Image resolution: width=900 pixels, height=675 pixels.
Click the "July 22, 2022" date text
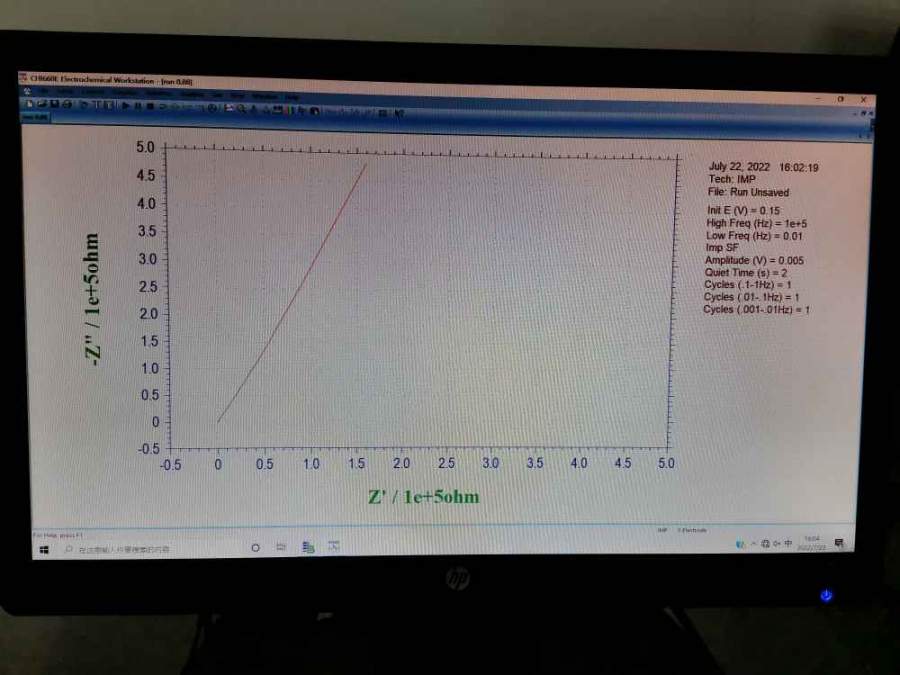[x=739, y=166]
